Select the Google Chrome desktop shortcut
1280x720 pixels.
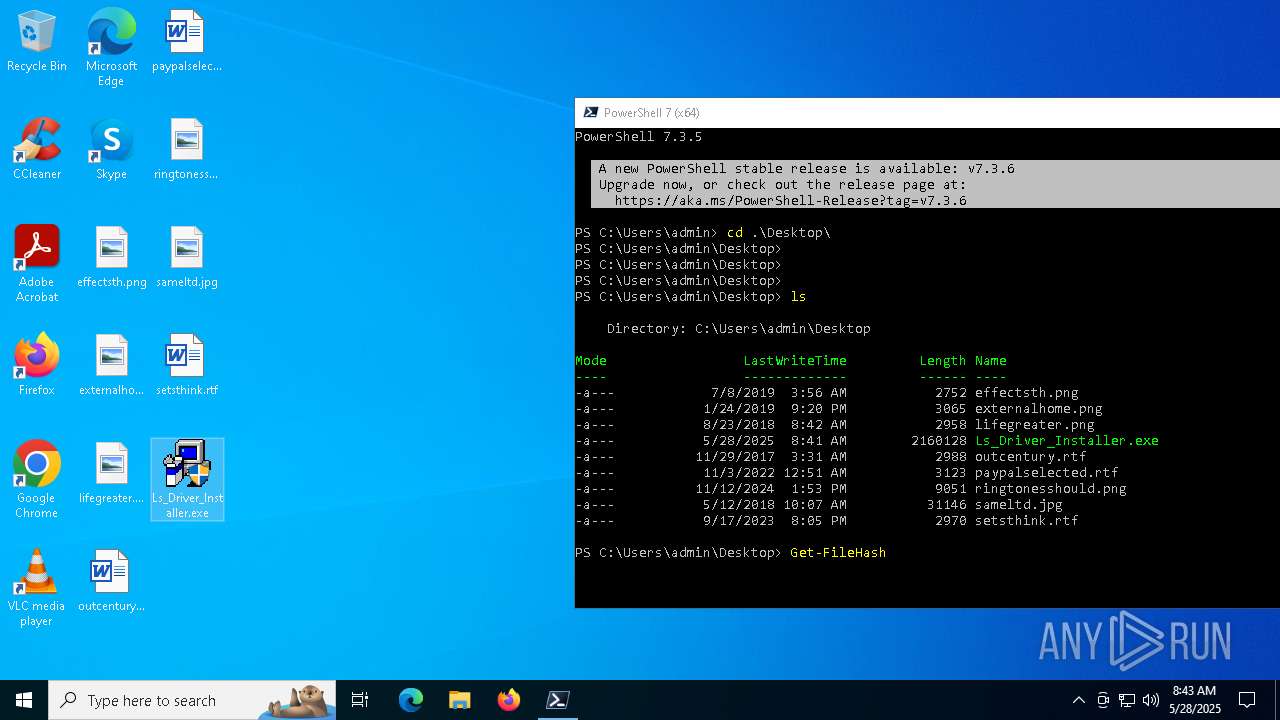pyautogui.click(x=37, y=480)
